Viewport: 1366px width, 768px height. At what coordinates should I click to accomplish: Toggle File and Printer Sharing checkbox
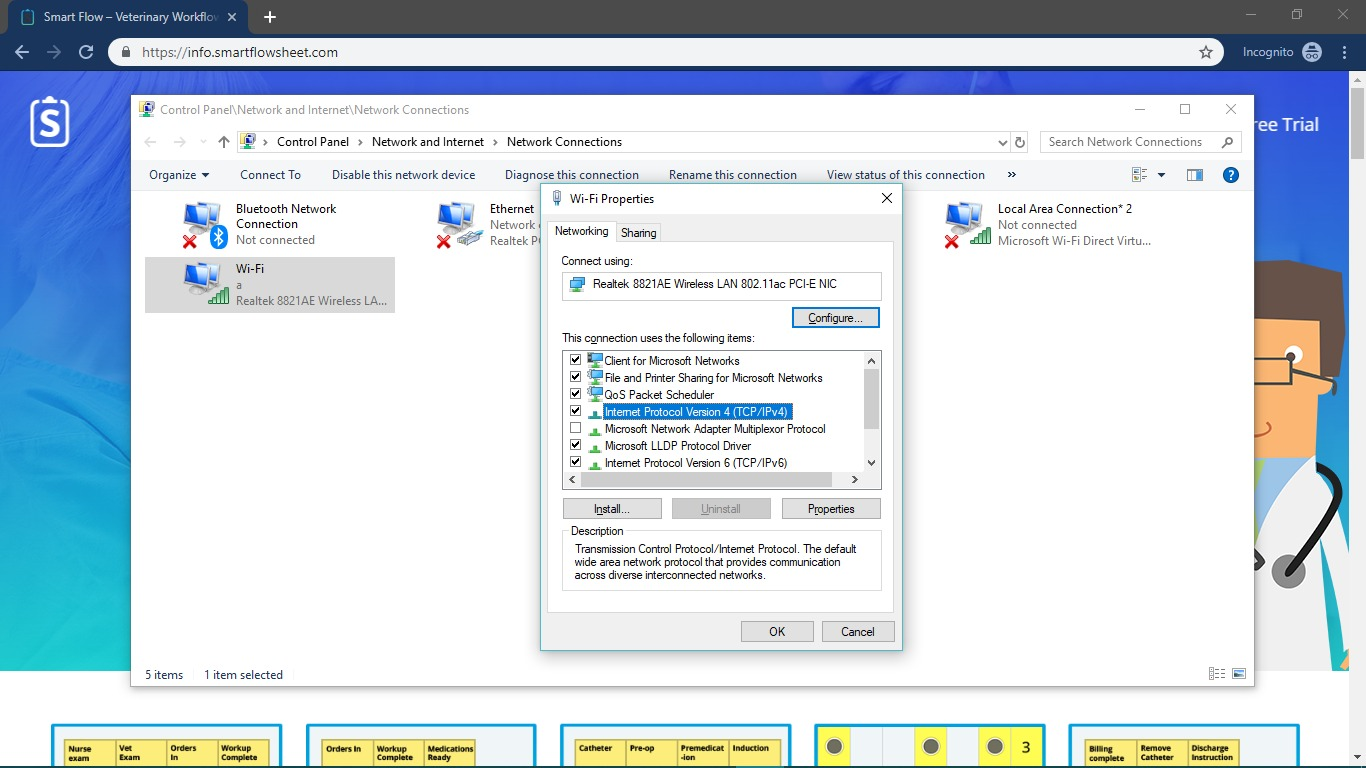pos(575,377)
